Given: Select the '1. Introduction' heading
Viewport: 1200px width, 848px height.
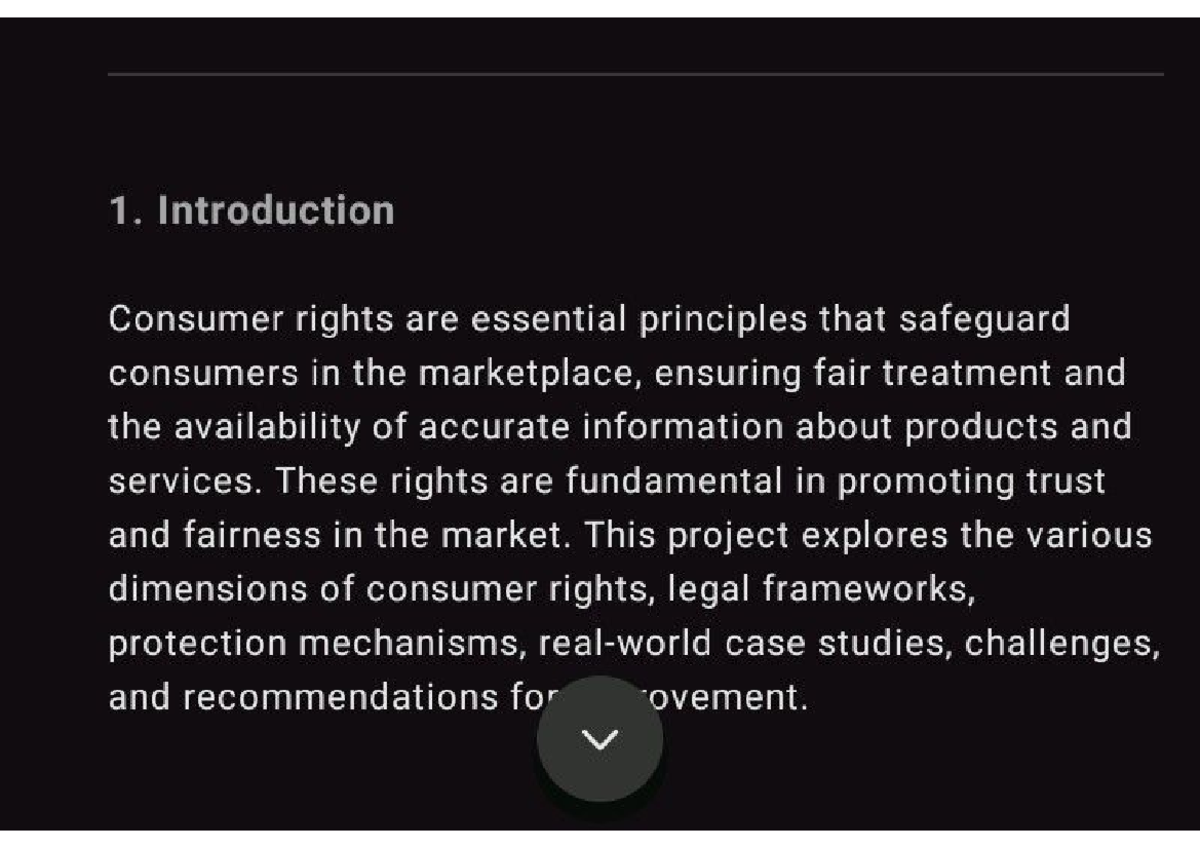Looking at the screenshot, I should click(251, 209).
